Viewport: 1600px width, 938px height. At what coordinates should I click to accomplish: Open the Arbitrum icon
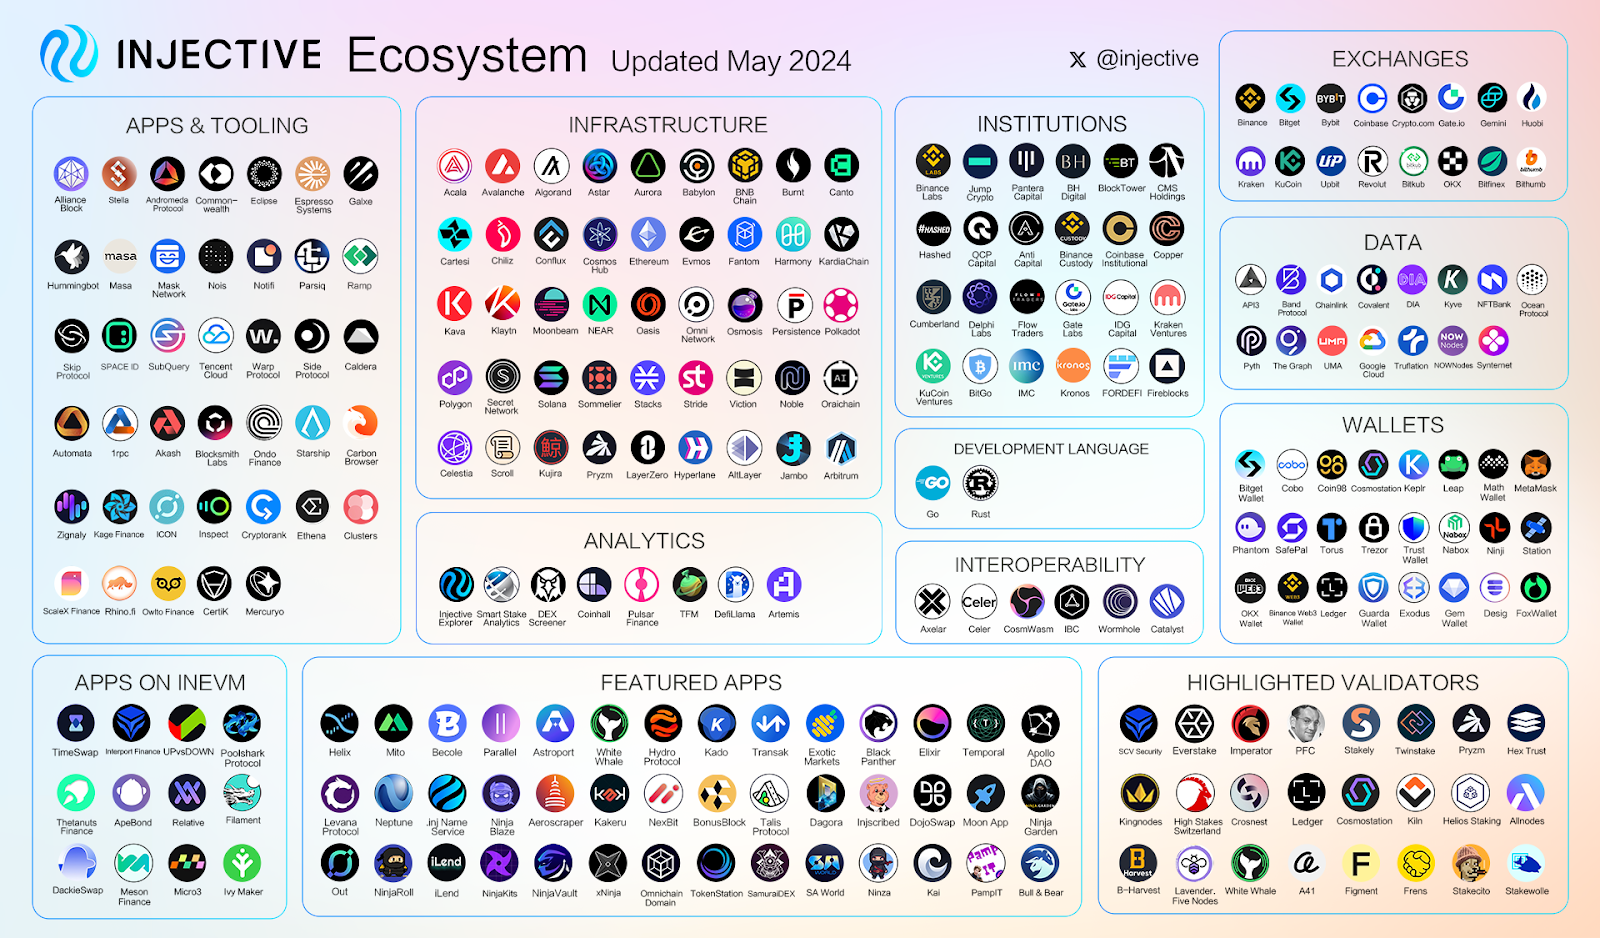(x=840, y=449)
